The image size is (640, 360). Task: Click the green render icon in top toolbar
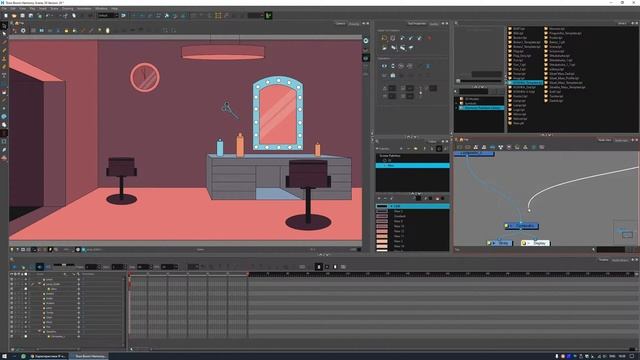[269, 16]
